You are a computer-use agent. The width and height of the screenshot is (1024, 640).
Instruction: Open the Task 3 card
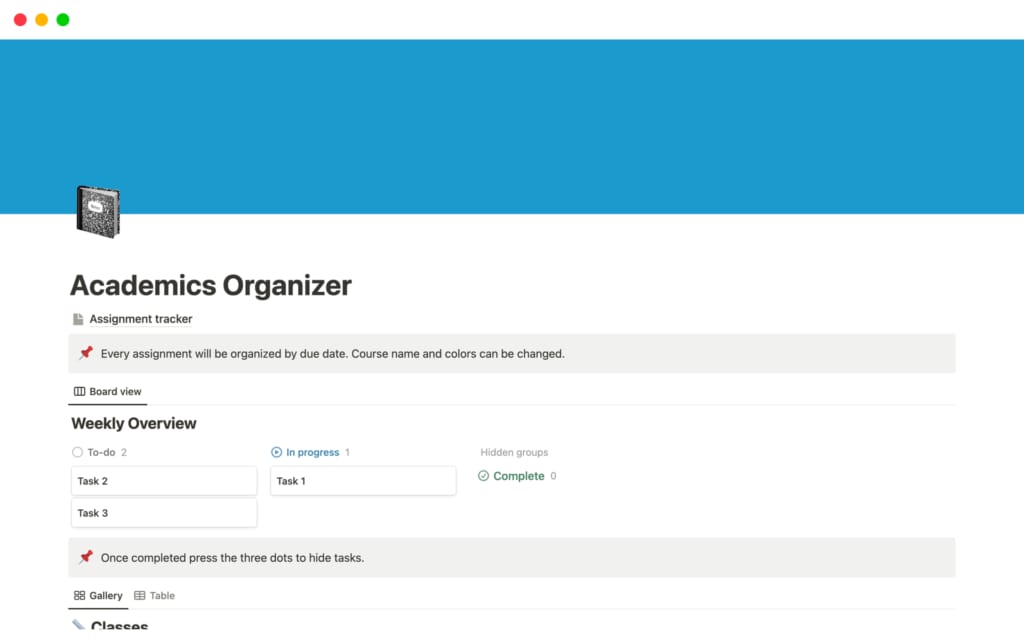164,513
